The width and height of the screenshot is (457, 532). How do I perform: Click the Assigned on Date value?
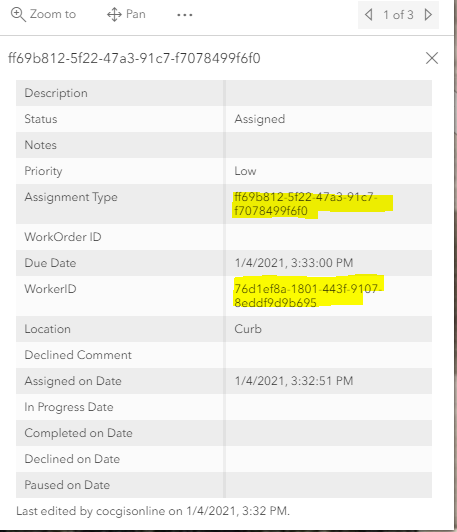pyautogui.click(x=294, y=381)
